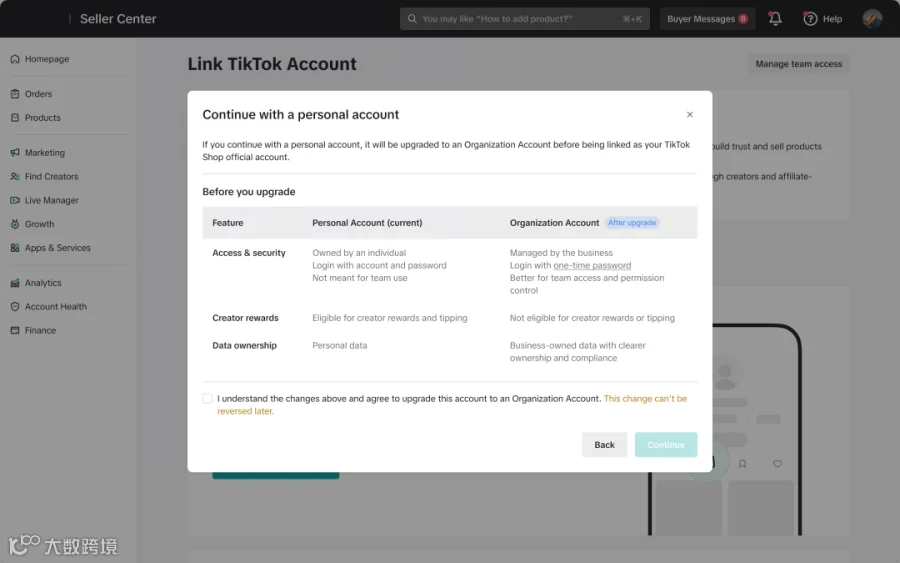Open the notifications bell icon
Viewport: 900px width, 563px height.
point(775,18)
